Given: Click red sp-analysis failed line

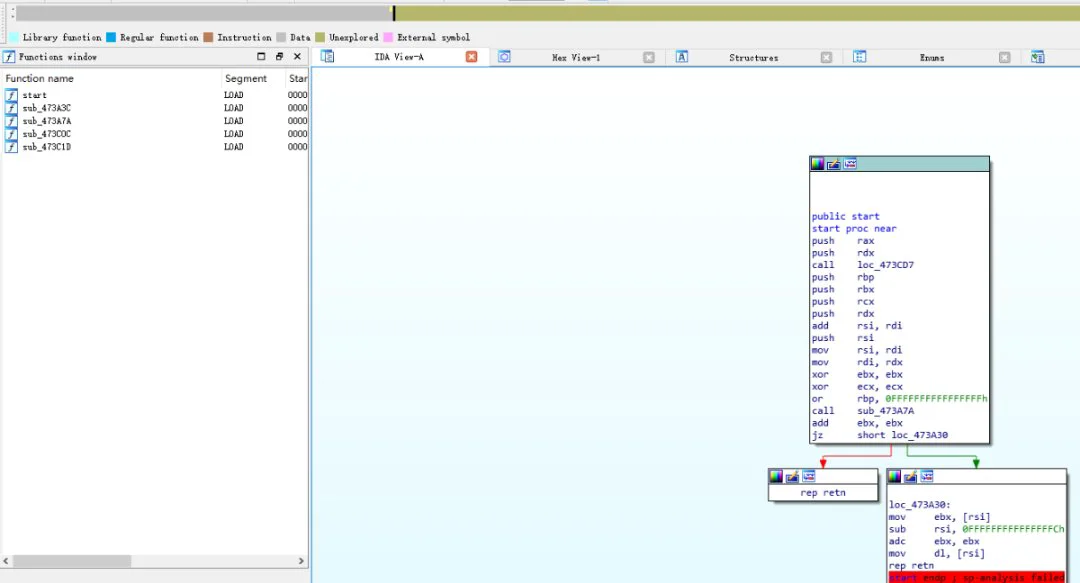Looking at the screenshot, I should (977, 577).
